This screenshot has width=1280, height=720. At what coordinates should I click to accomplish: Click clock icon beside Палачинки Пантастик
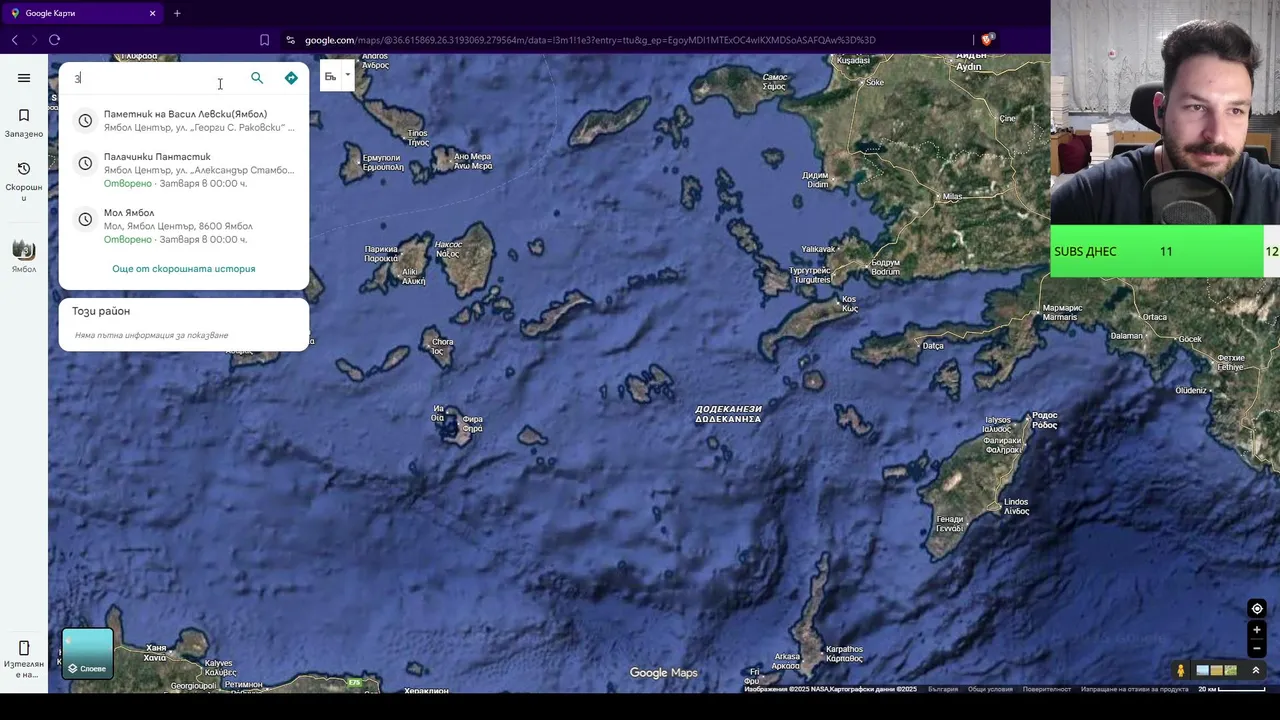[85, 163]
